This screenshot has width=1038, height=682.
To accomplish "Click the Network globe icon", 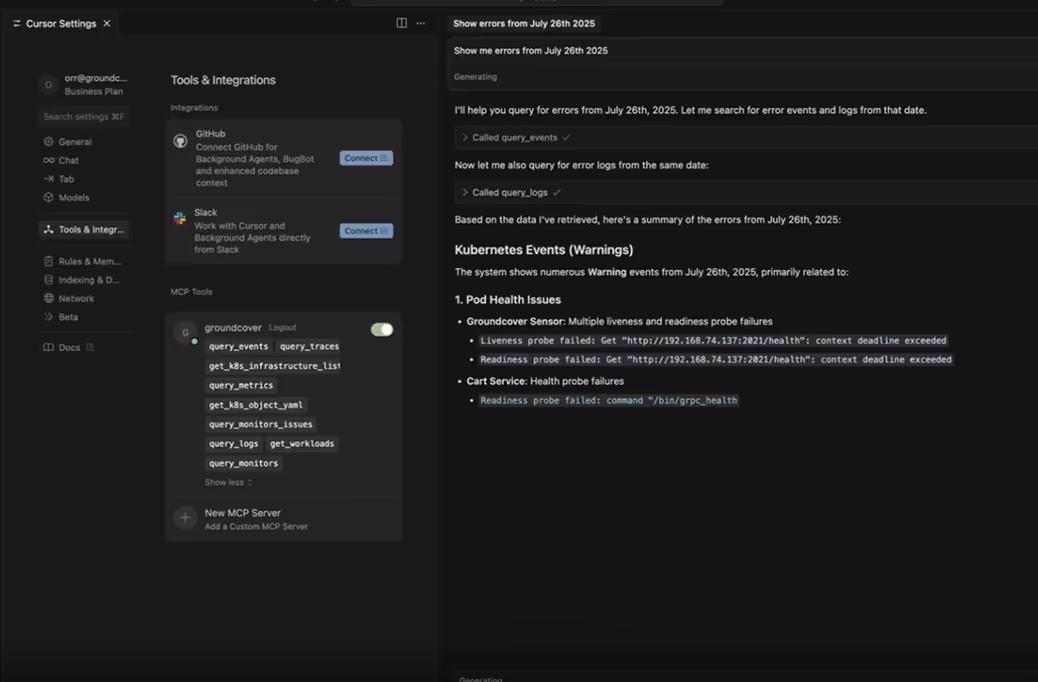I will pyautogui.click(x=48, y=298).
